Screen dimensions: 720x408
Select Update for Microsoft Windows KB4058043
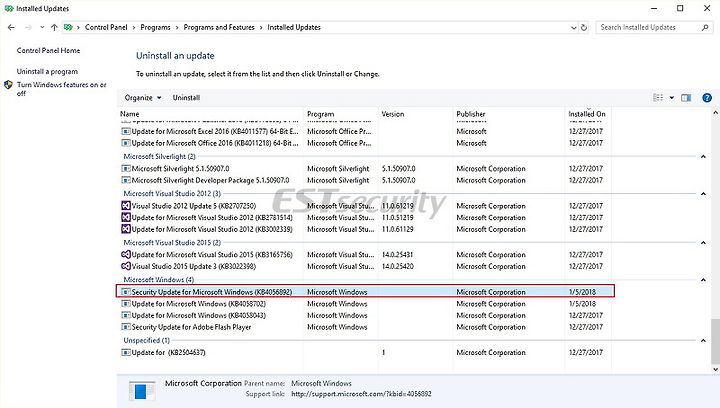(x=198, y=315)
